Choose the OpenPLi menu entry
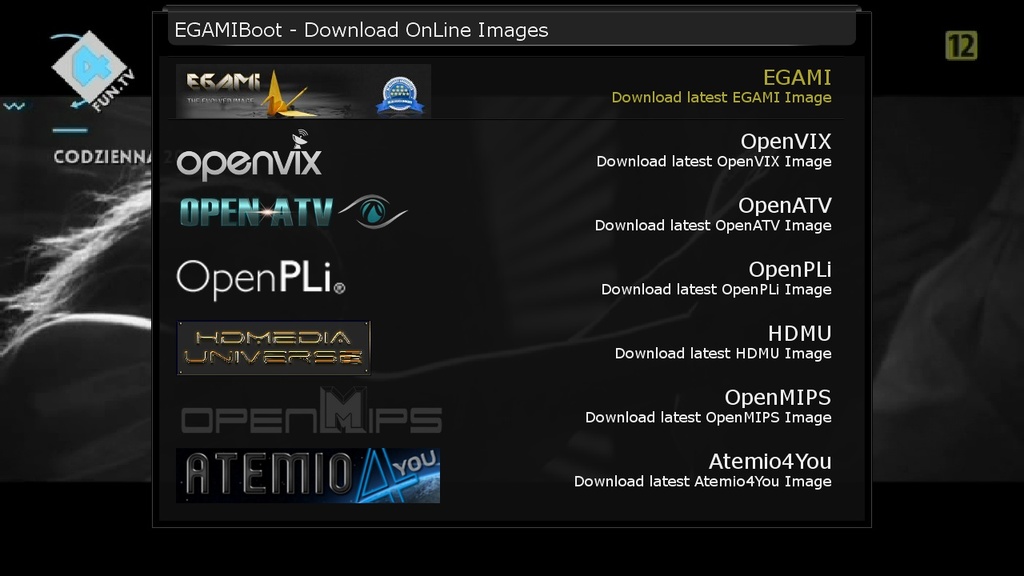This screenshot has width=1024, height=576. pyautogui.click(x=505, y=280)
